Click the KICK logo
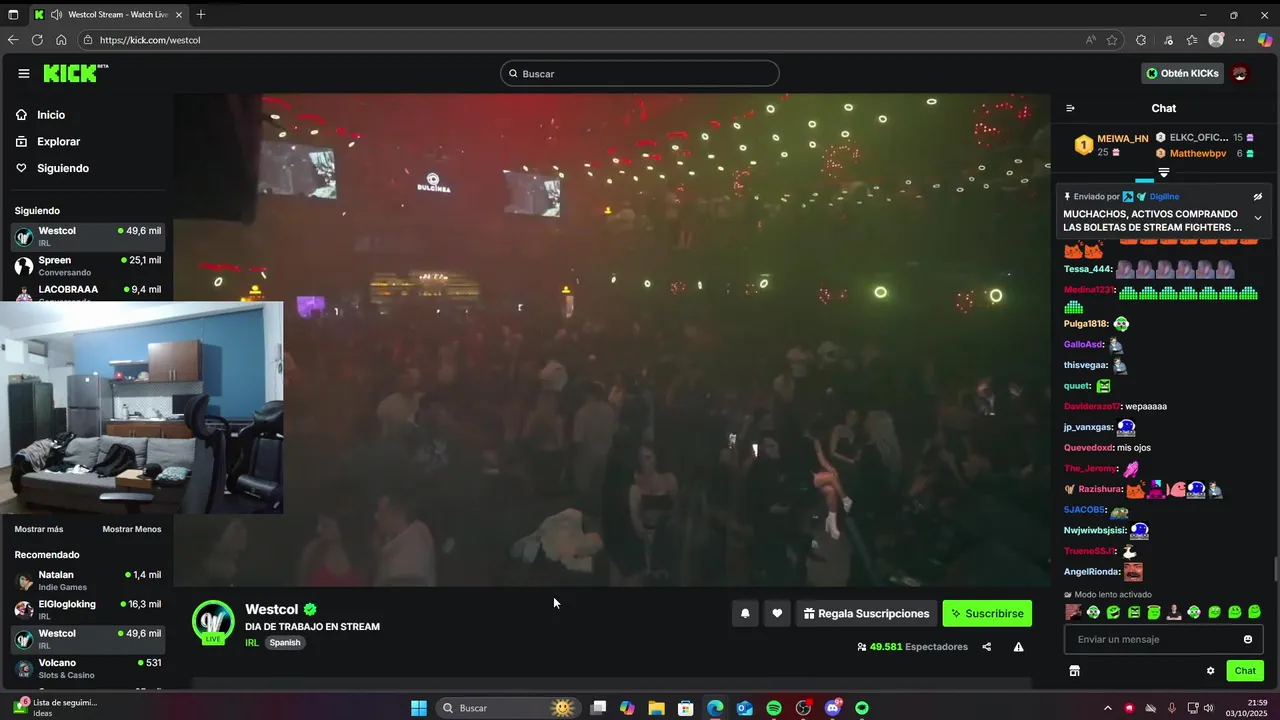The height and width of the screenshot is (720, 1280). [75, 73]
